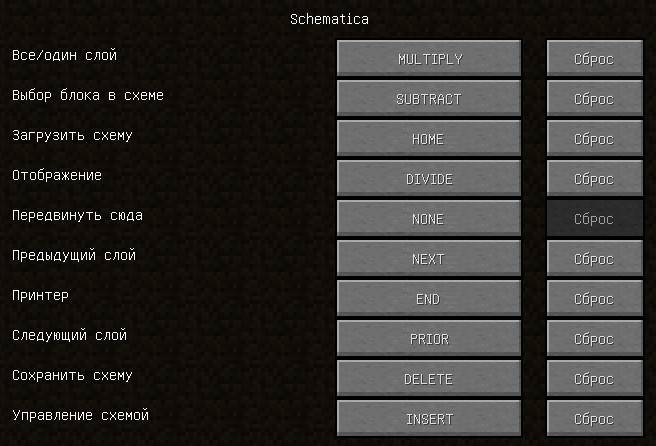Change the HOME key binding

tap(429, 139)
